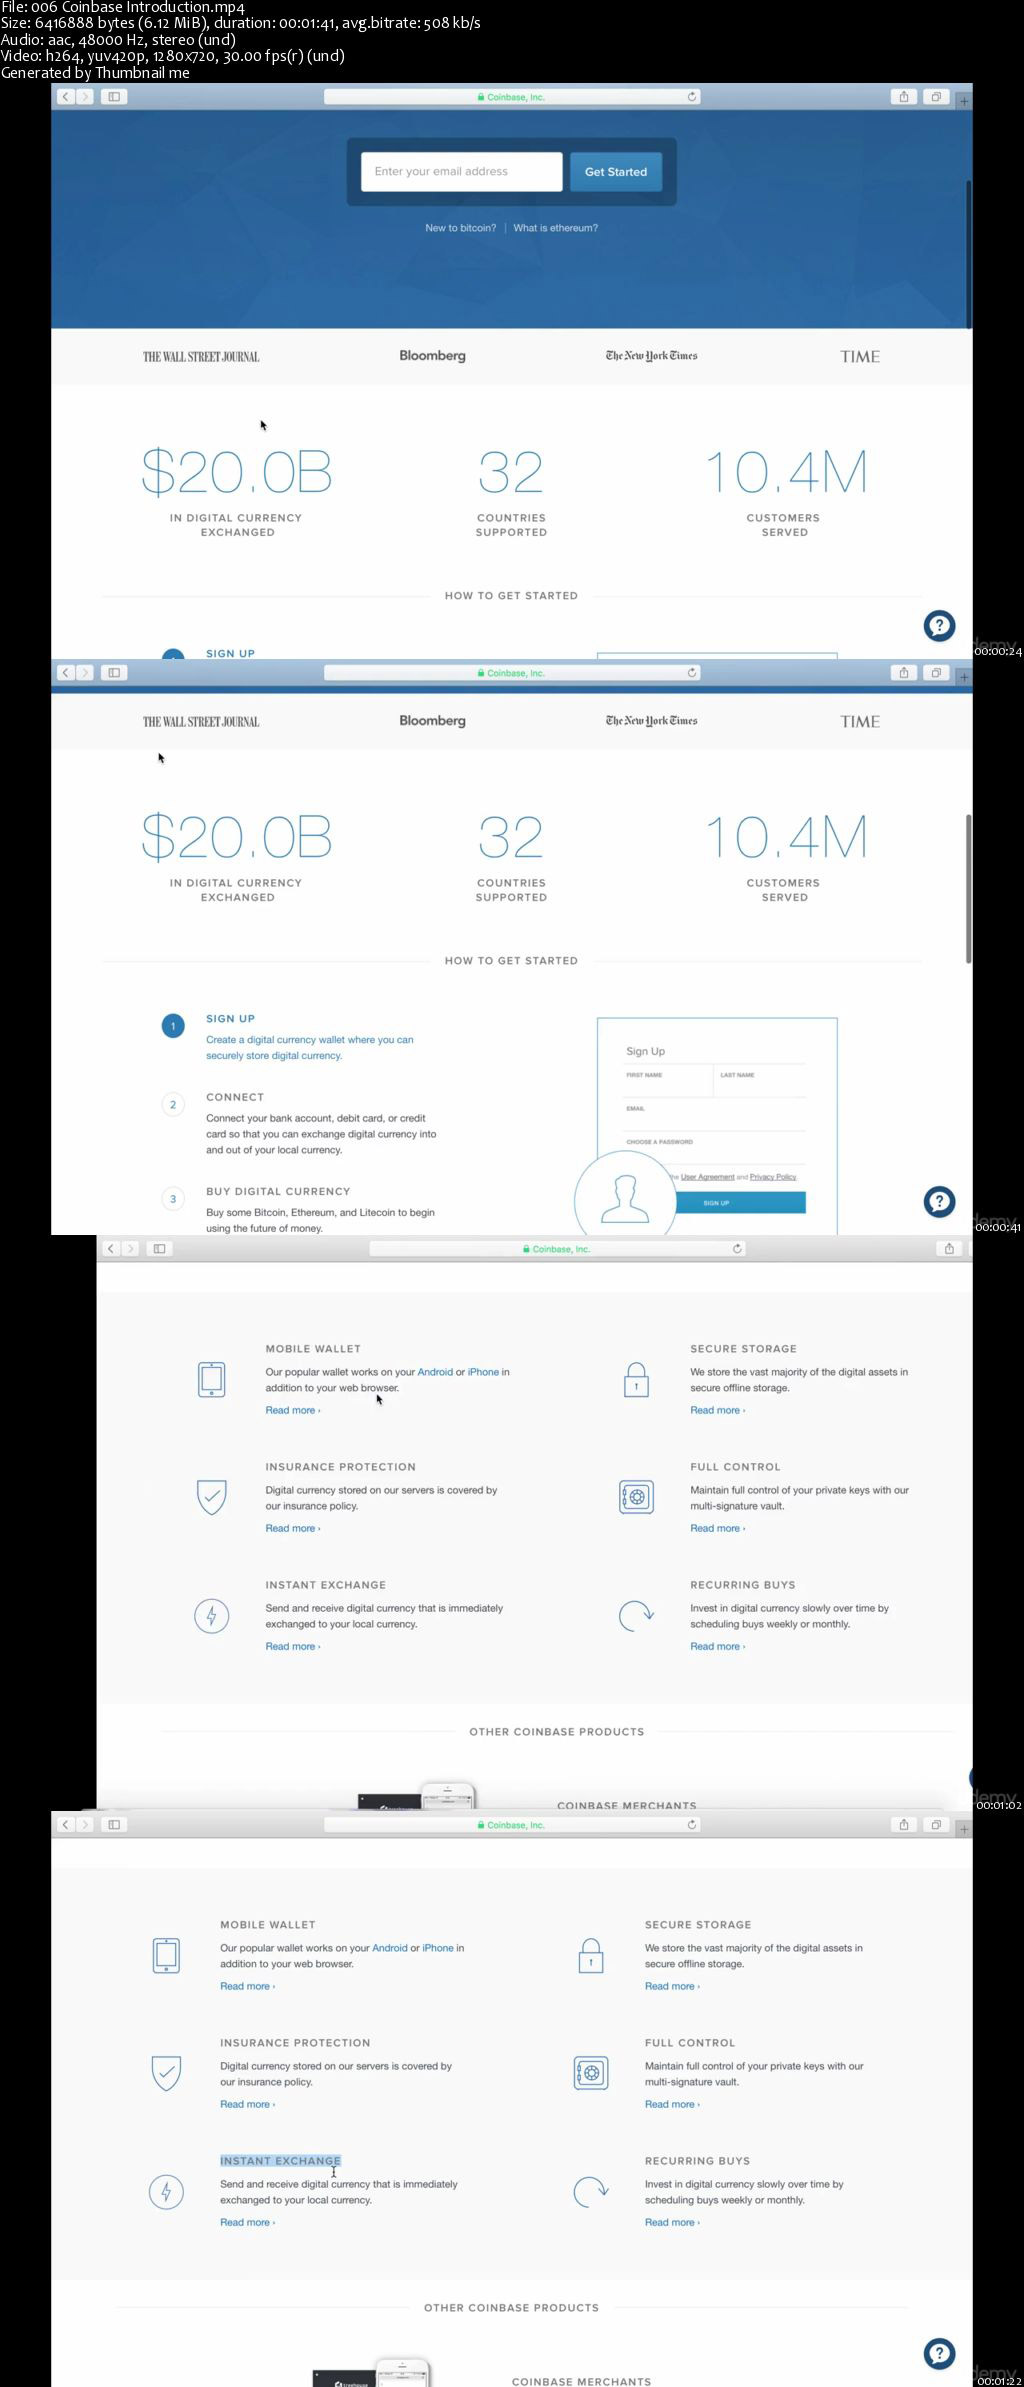
Task: Click the Bloomberg logo in the 00:00:24 frame
Action: click(432, 356)
